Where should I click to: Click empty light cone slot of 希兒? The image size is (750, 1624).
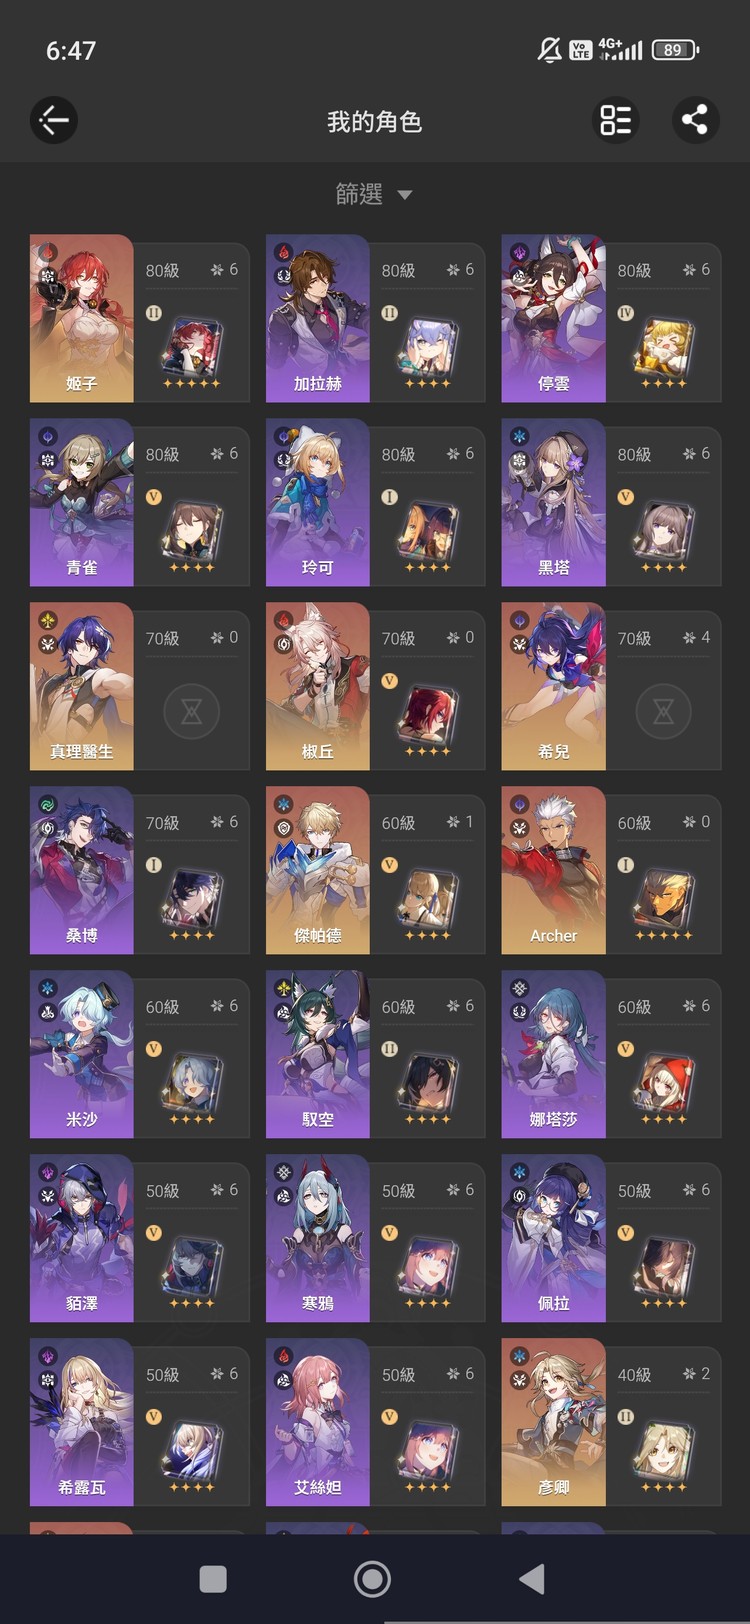663,711
